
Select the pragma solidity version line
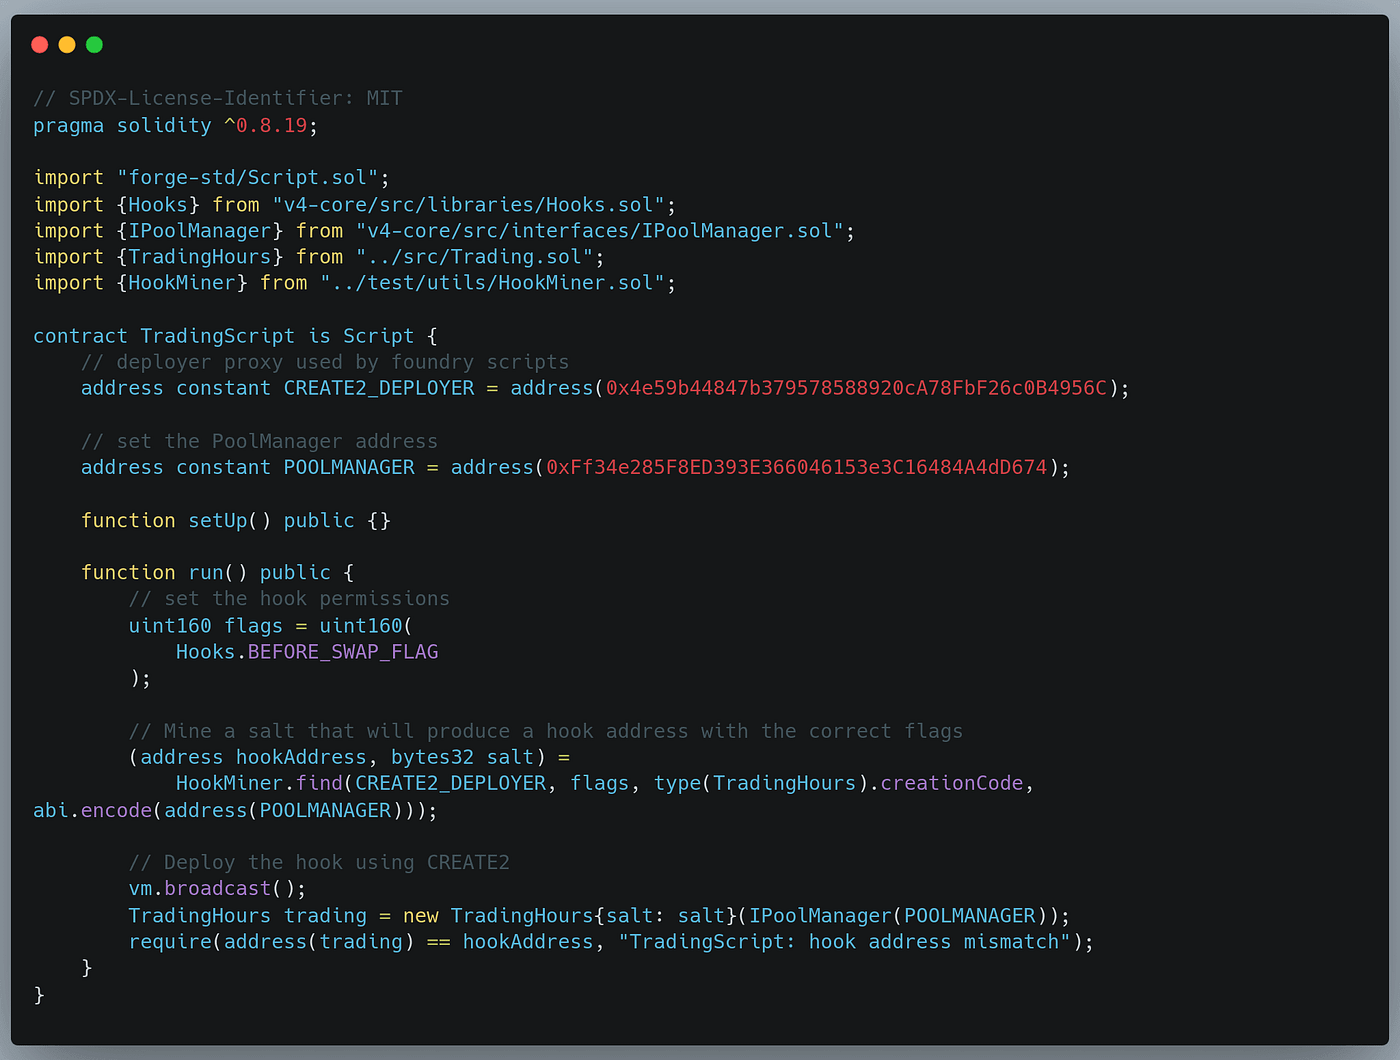pos(173,125)
